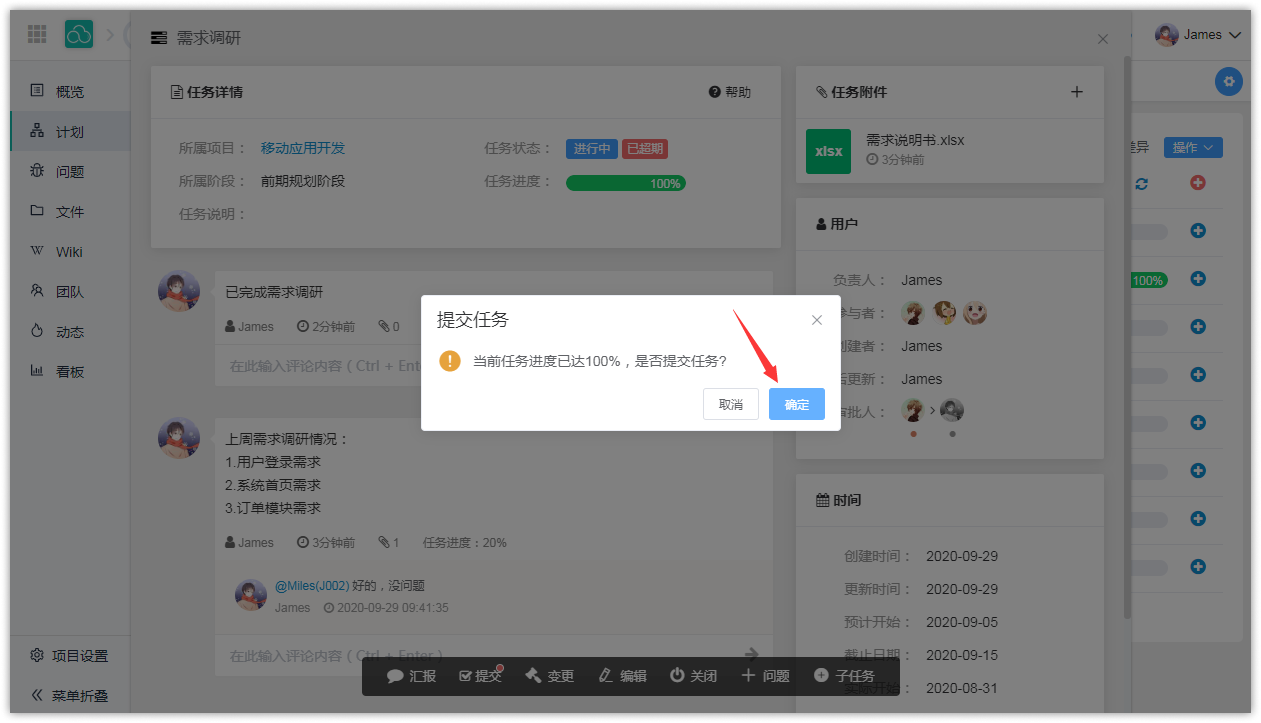Viewport: 1261px width, 723px height.
Task: Click the 关闭 toolbar button
Action: pyautogui.click(x=693, y=676)
